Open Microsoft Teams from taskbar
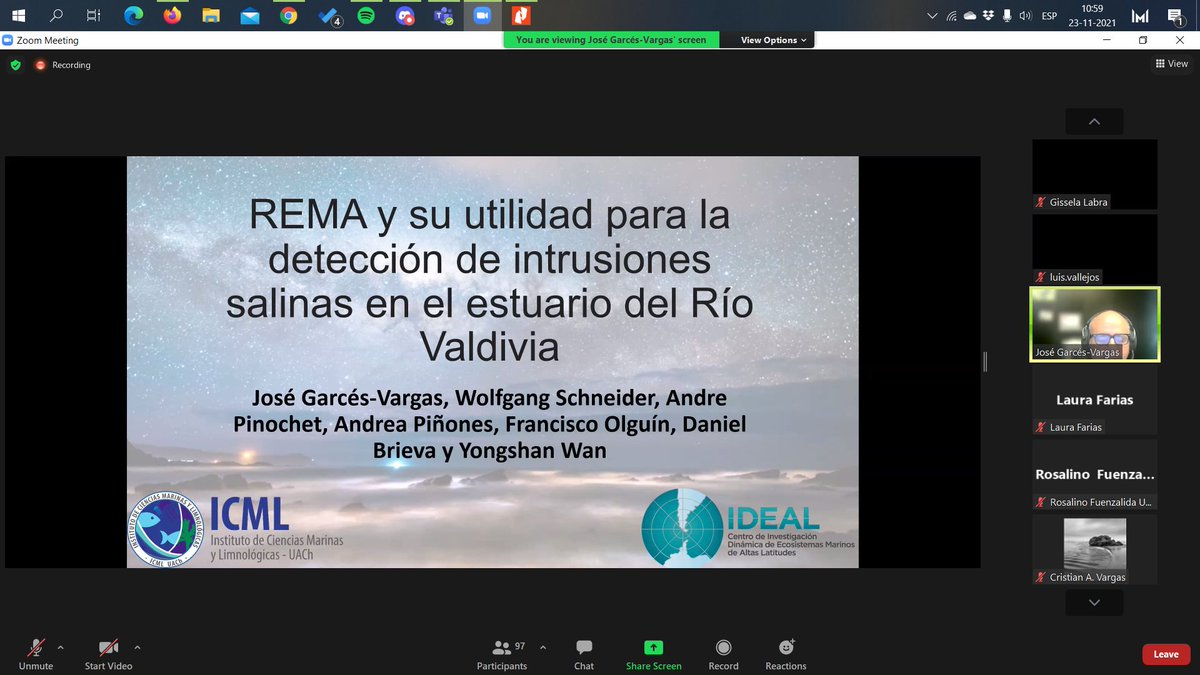The image size is (1200, 675). (x=443, y=15)
